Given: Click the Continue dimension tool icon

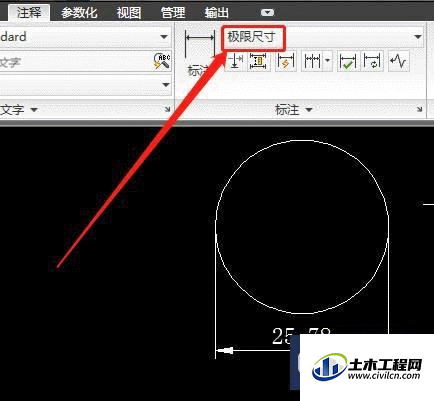Looking at the screenshot, I should pos(312,61).
